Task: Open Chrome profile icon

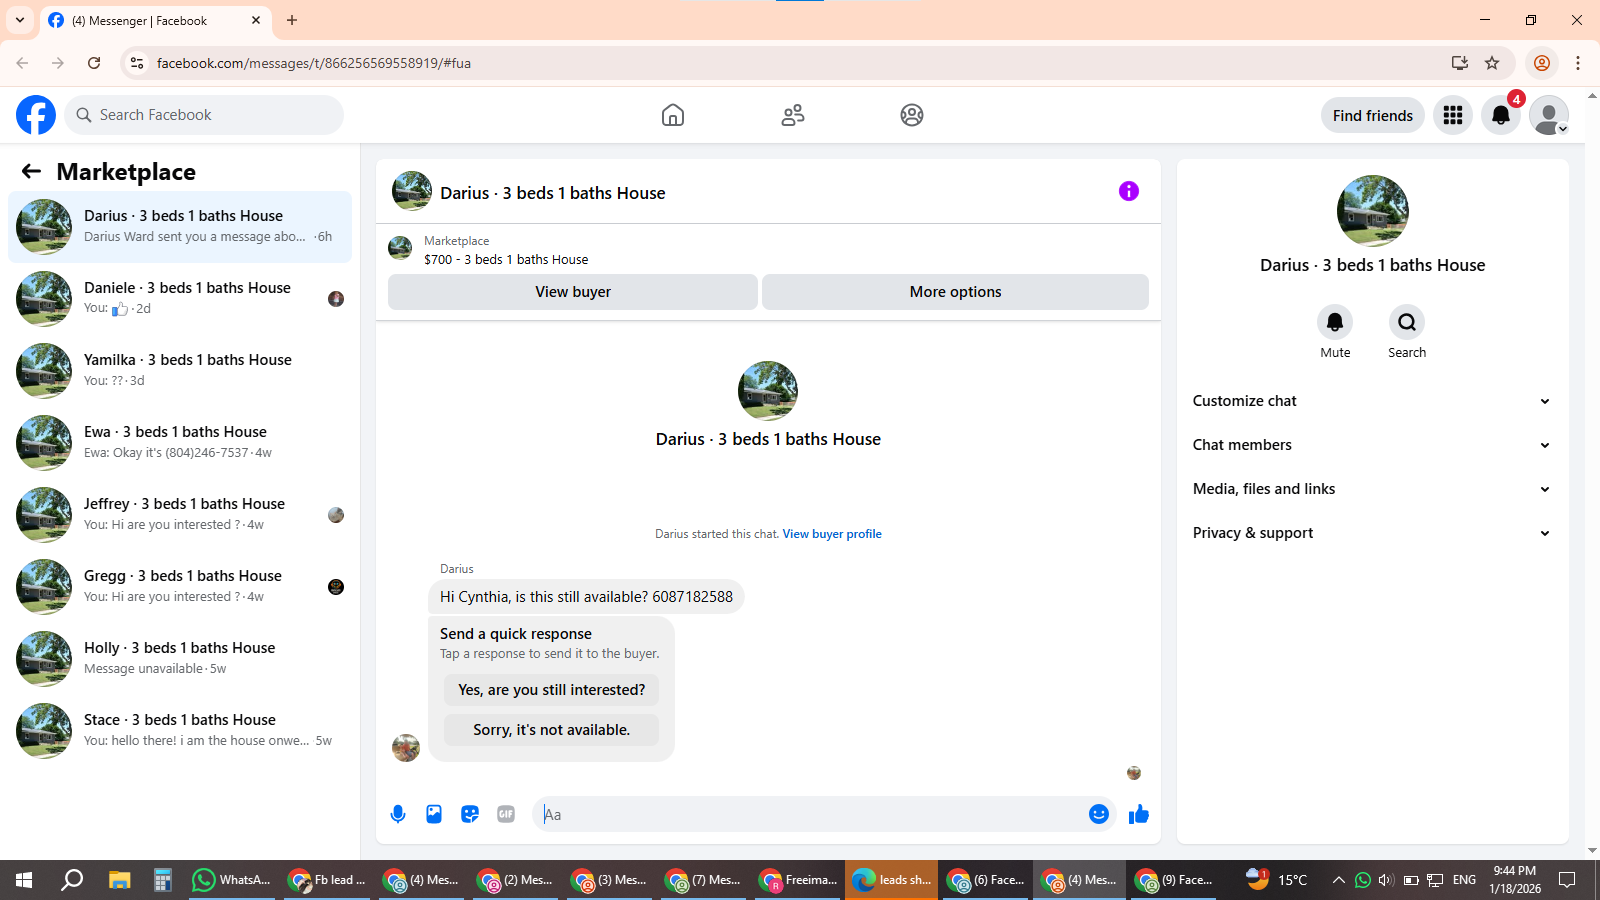Action: (1542, 63)
